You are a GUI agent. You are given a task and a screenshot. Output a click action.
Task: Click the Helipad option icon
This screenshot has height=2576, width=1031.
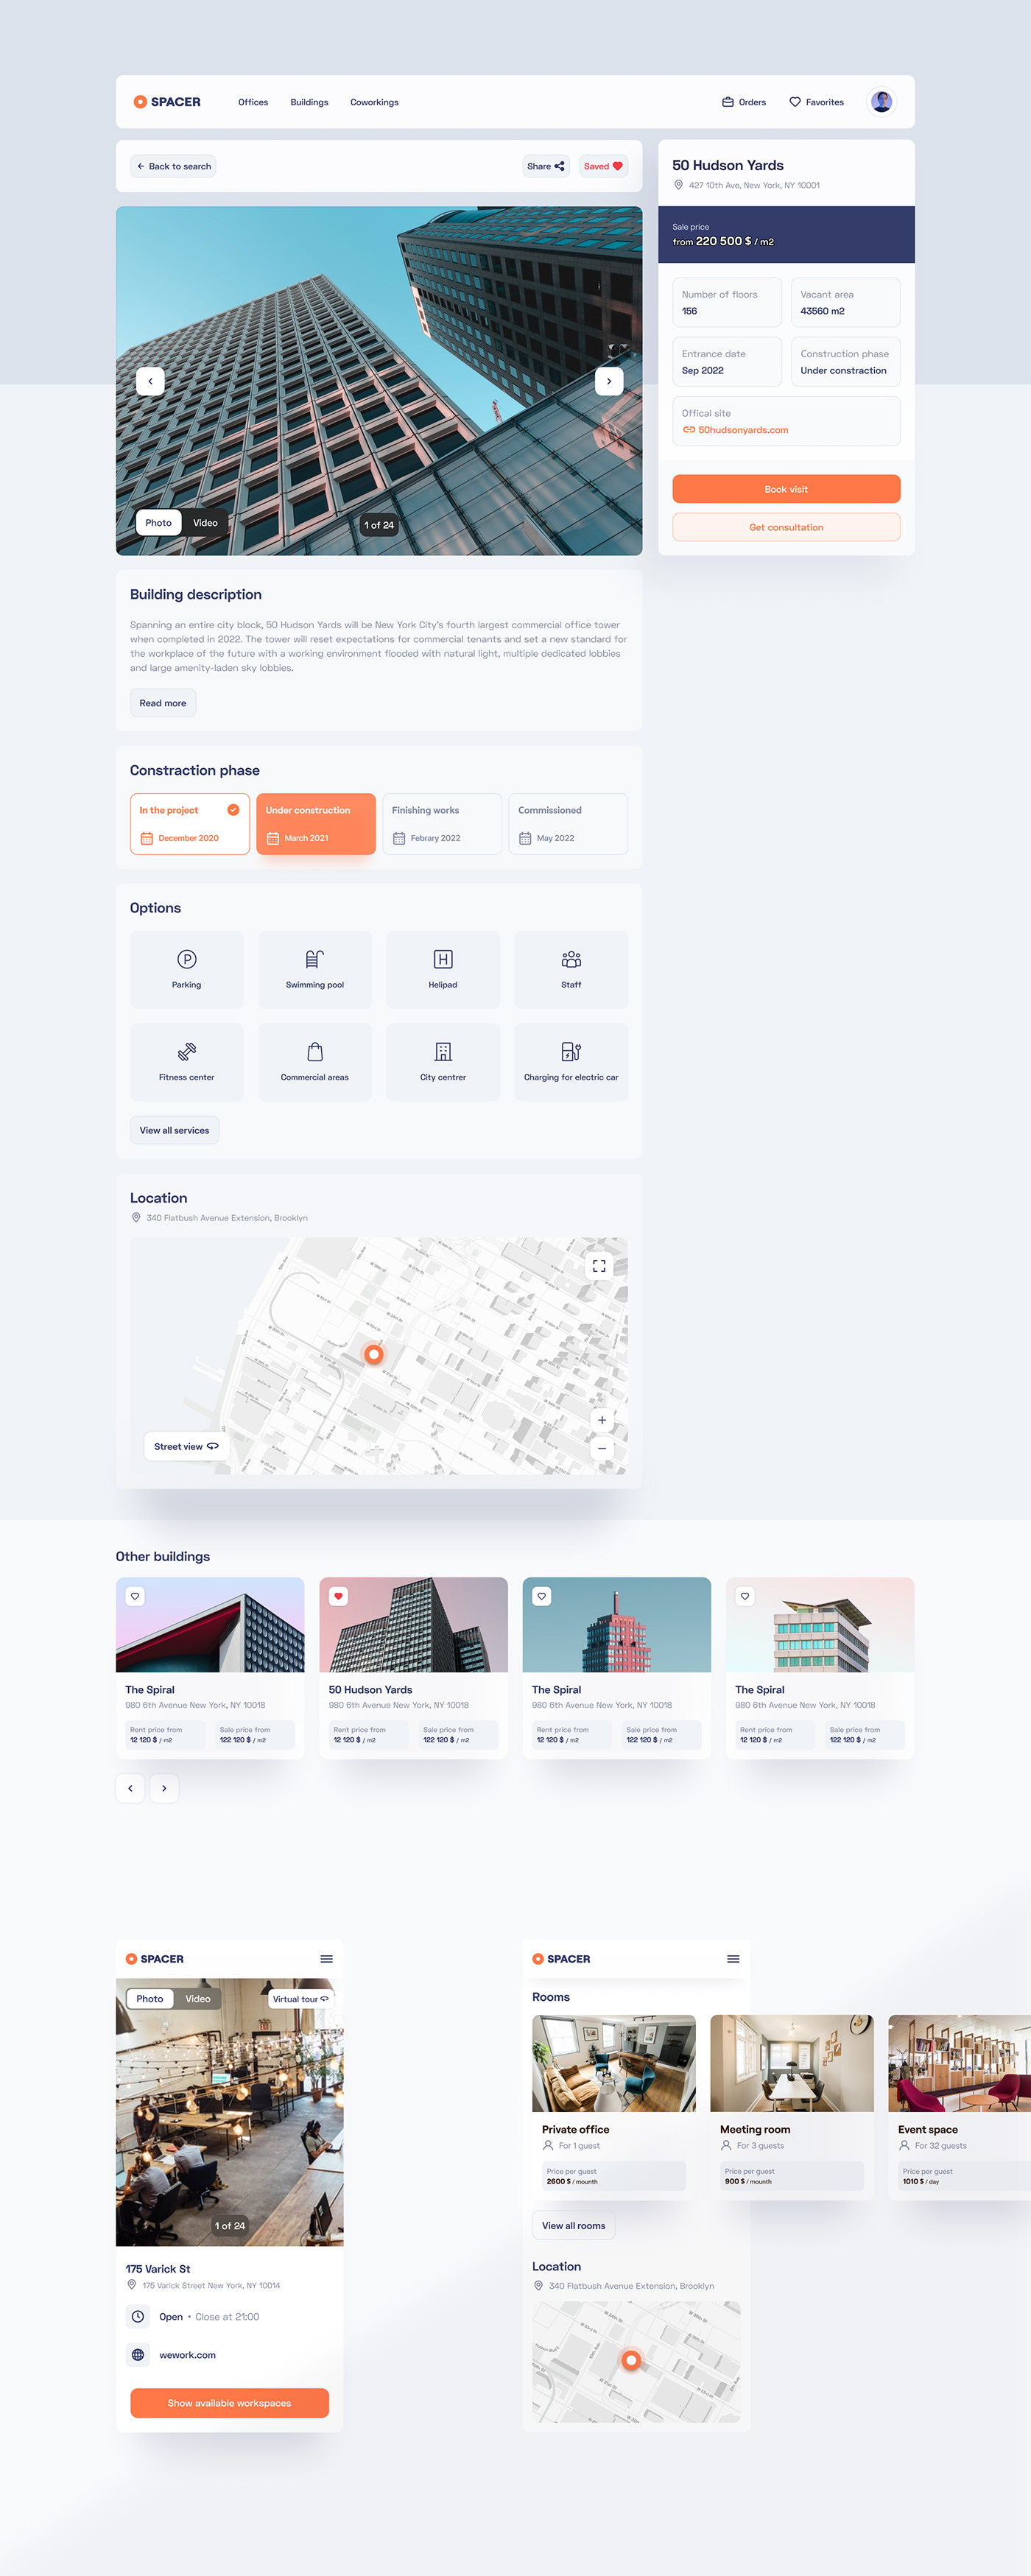(x=443, y=959)
